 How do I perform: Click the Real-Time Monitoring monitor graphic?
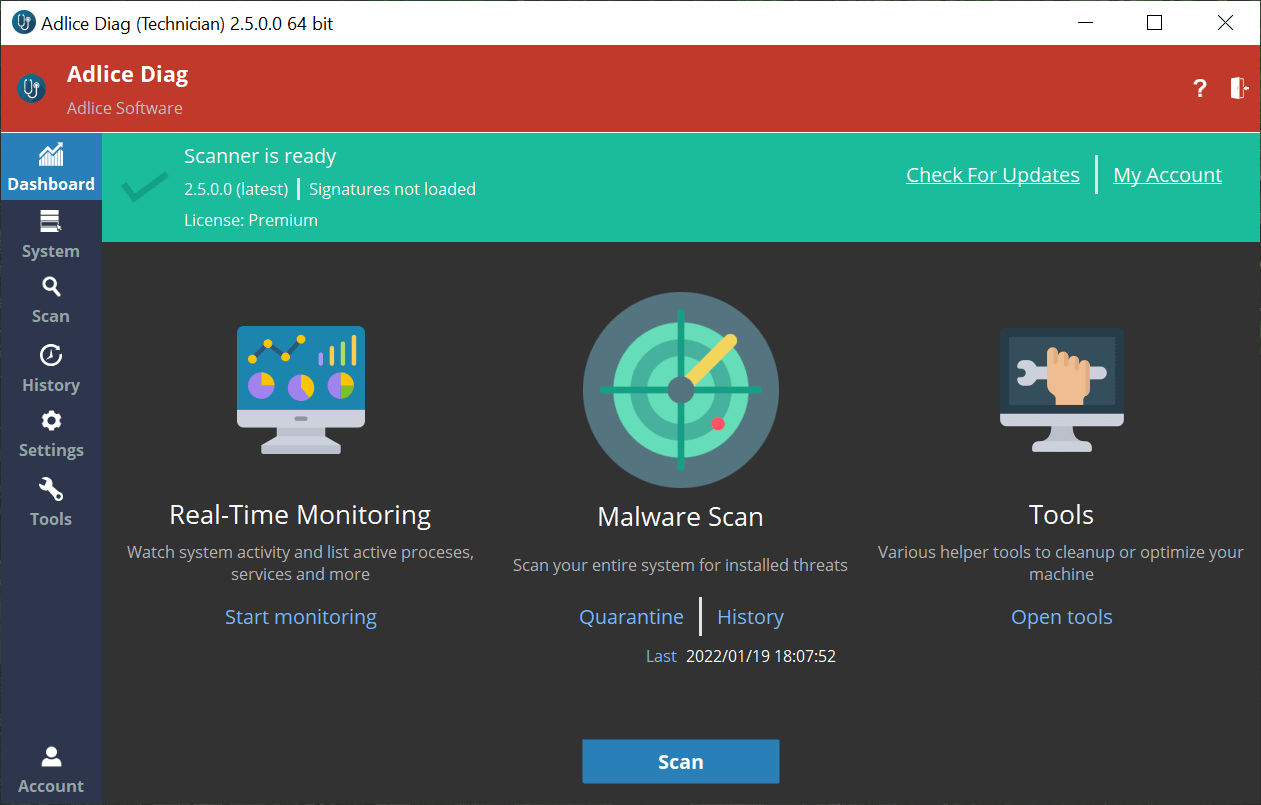click(300, 390)
